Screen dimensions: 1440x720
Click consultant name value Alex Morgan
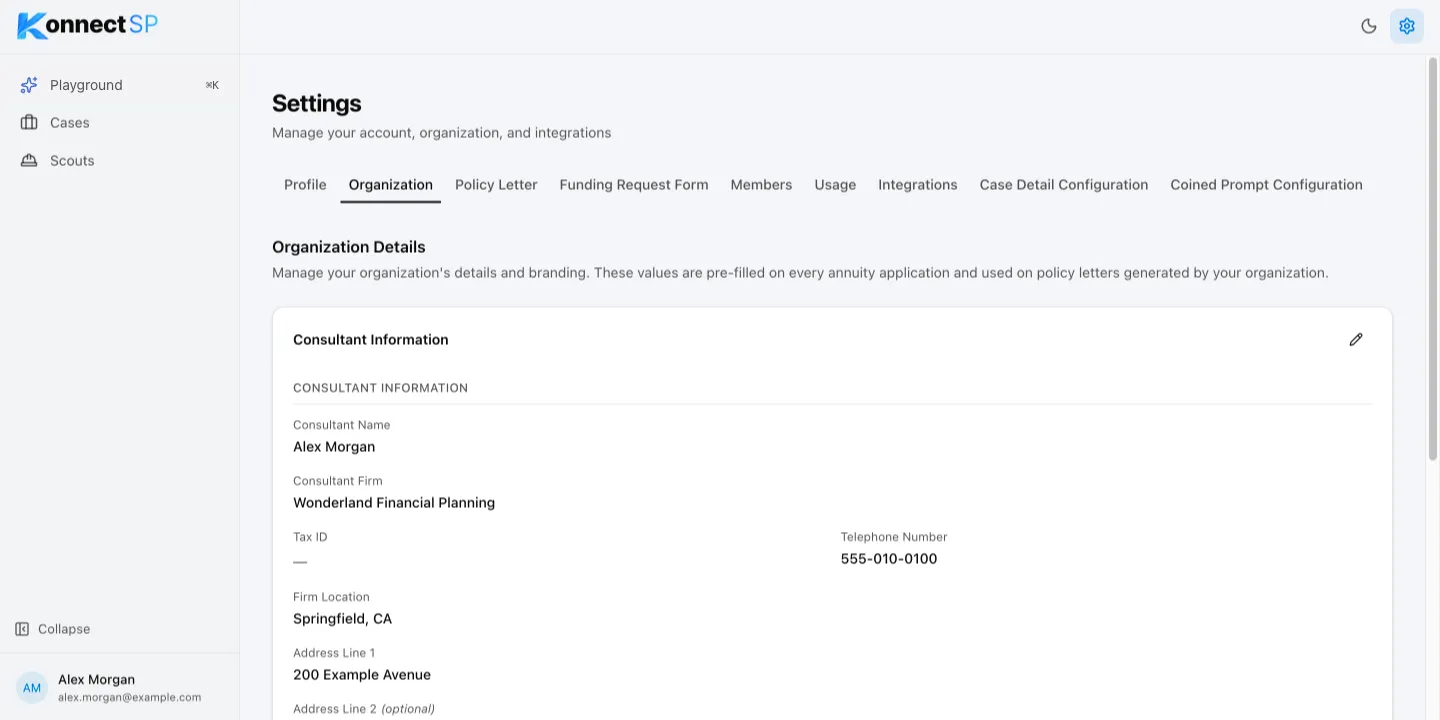pos(334,447)
